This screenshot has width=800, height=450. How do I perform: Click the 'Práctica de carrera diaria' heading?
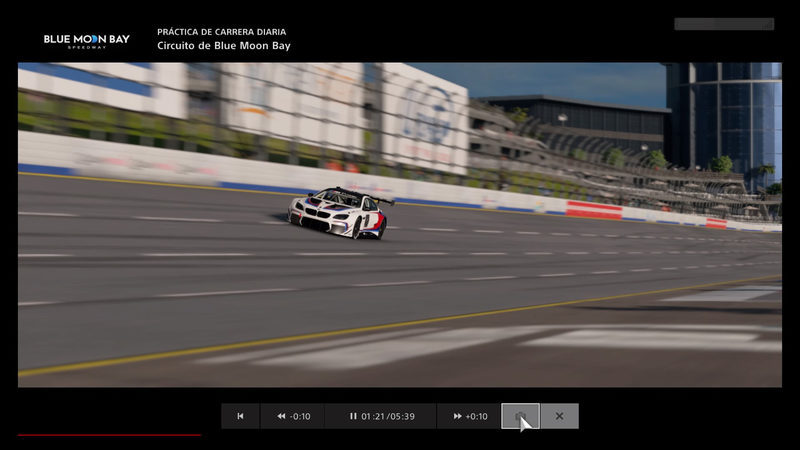click(221, 32)
